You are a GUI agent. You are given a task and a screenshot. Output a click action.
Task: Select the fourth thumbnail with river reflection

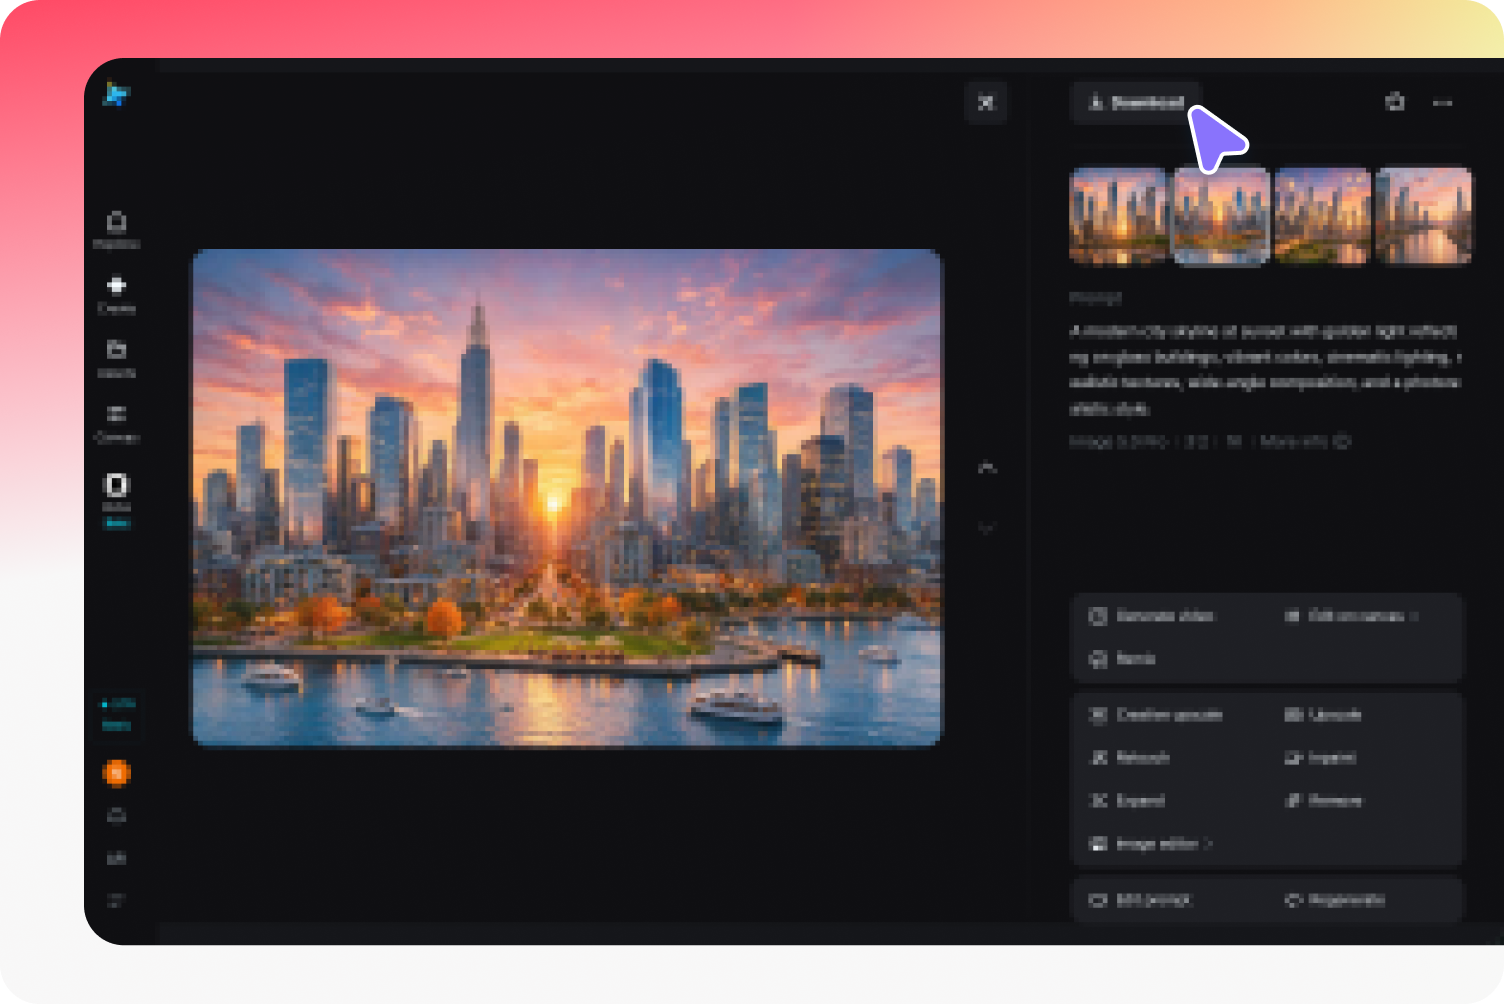(1424, 216)
